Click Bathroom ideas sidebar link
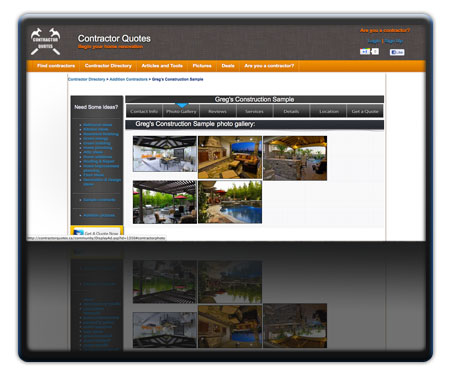 tap(98, 125)
